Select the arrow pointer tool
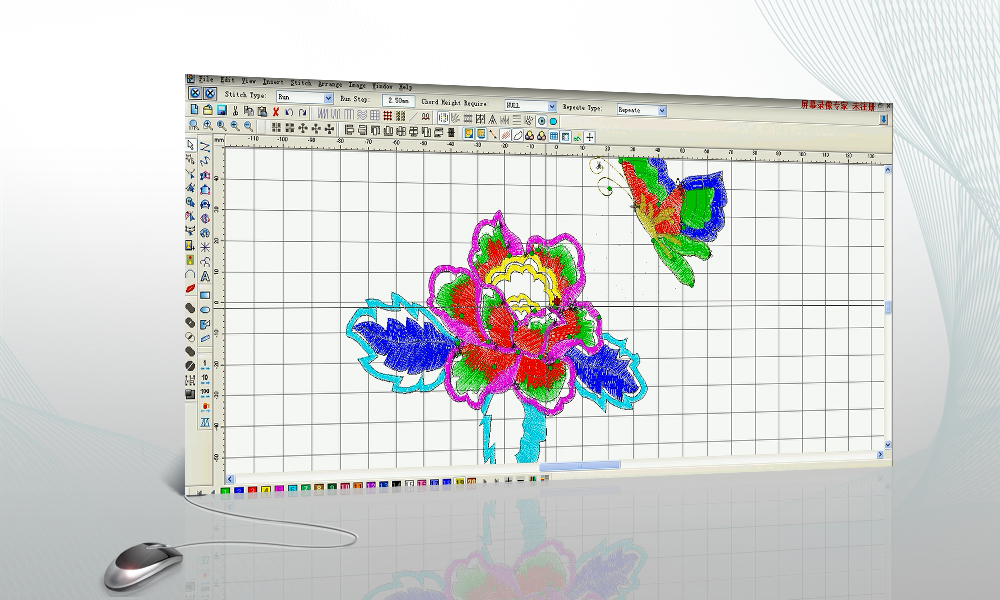1000x600 pixels. click(191, 145)
